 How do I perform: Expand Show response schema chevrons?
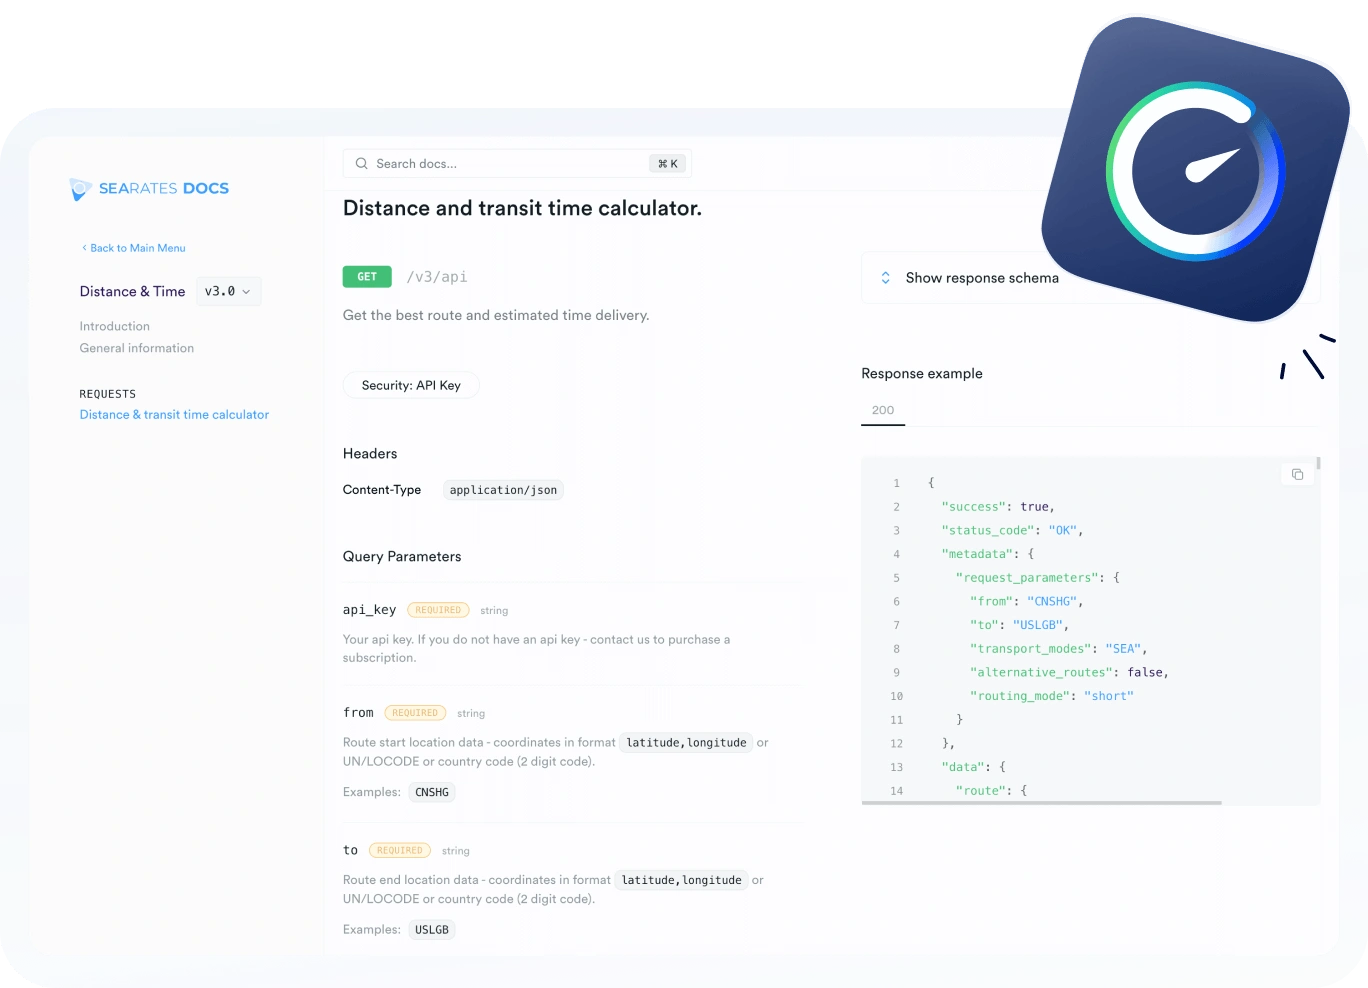pyautogui.click(x=885, y=278)
